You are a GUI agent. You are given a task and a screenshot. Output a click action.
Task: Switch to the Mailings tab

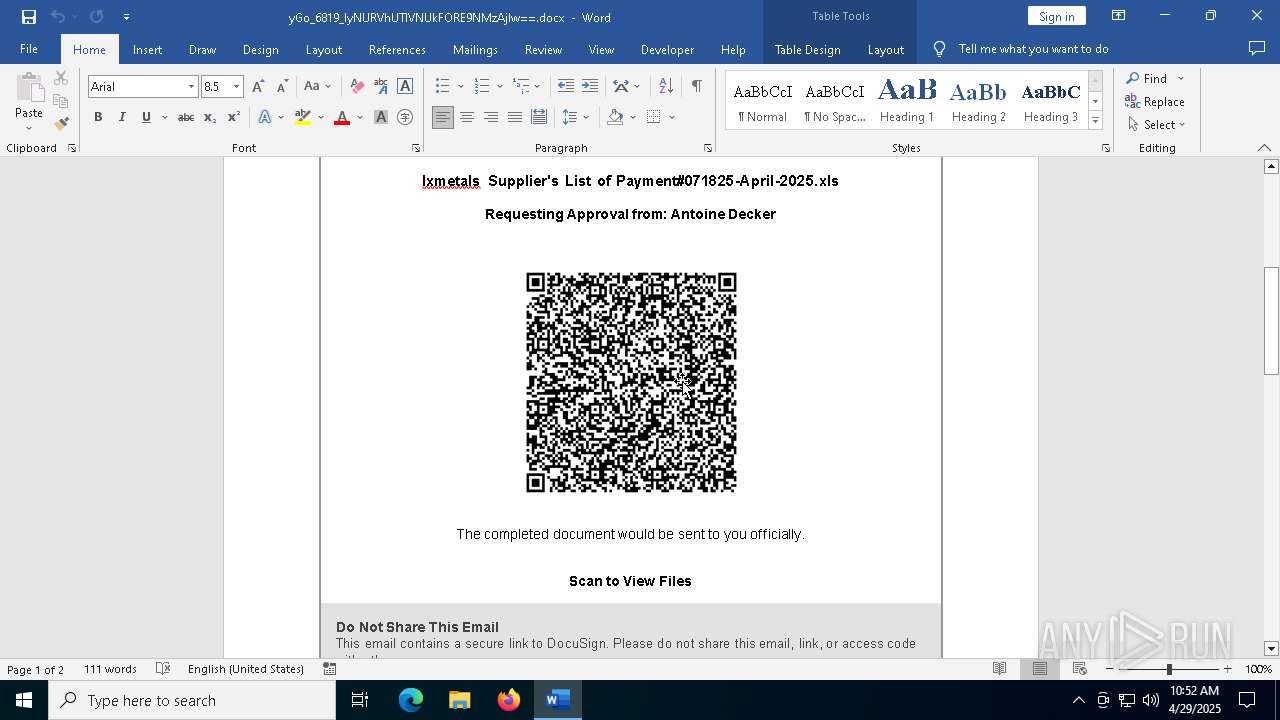click(x=475, y=49)
